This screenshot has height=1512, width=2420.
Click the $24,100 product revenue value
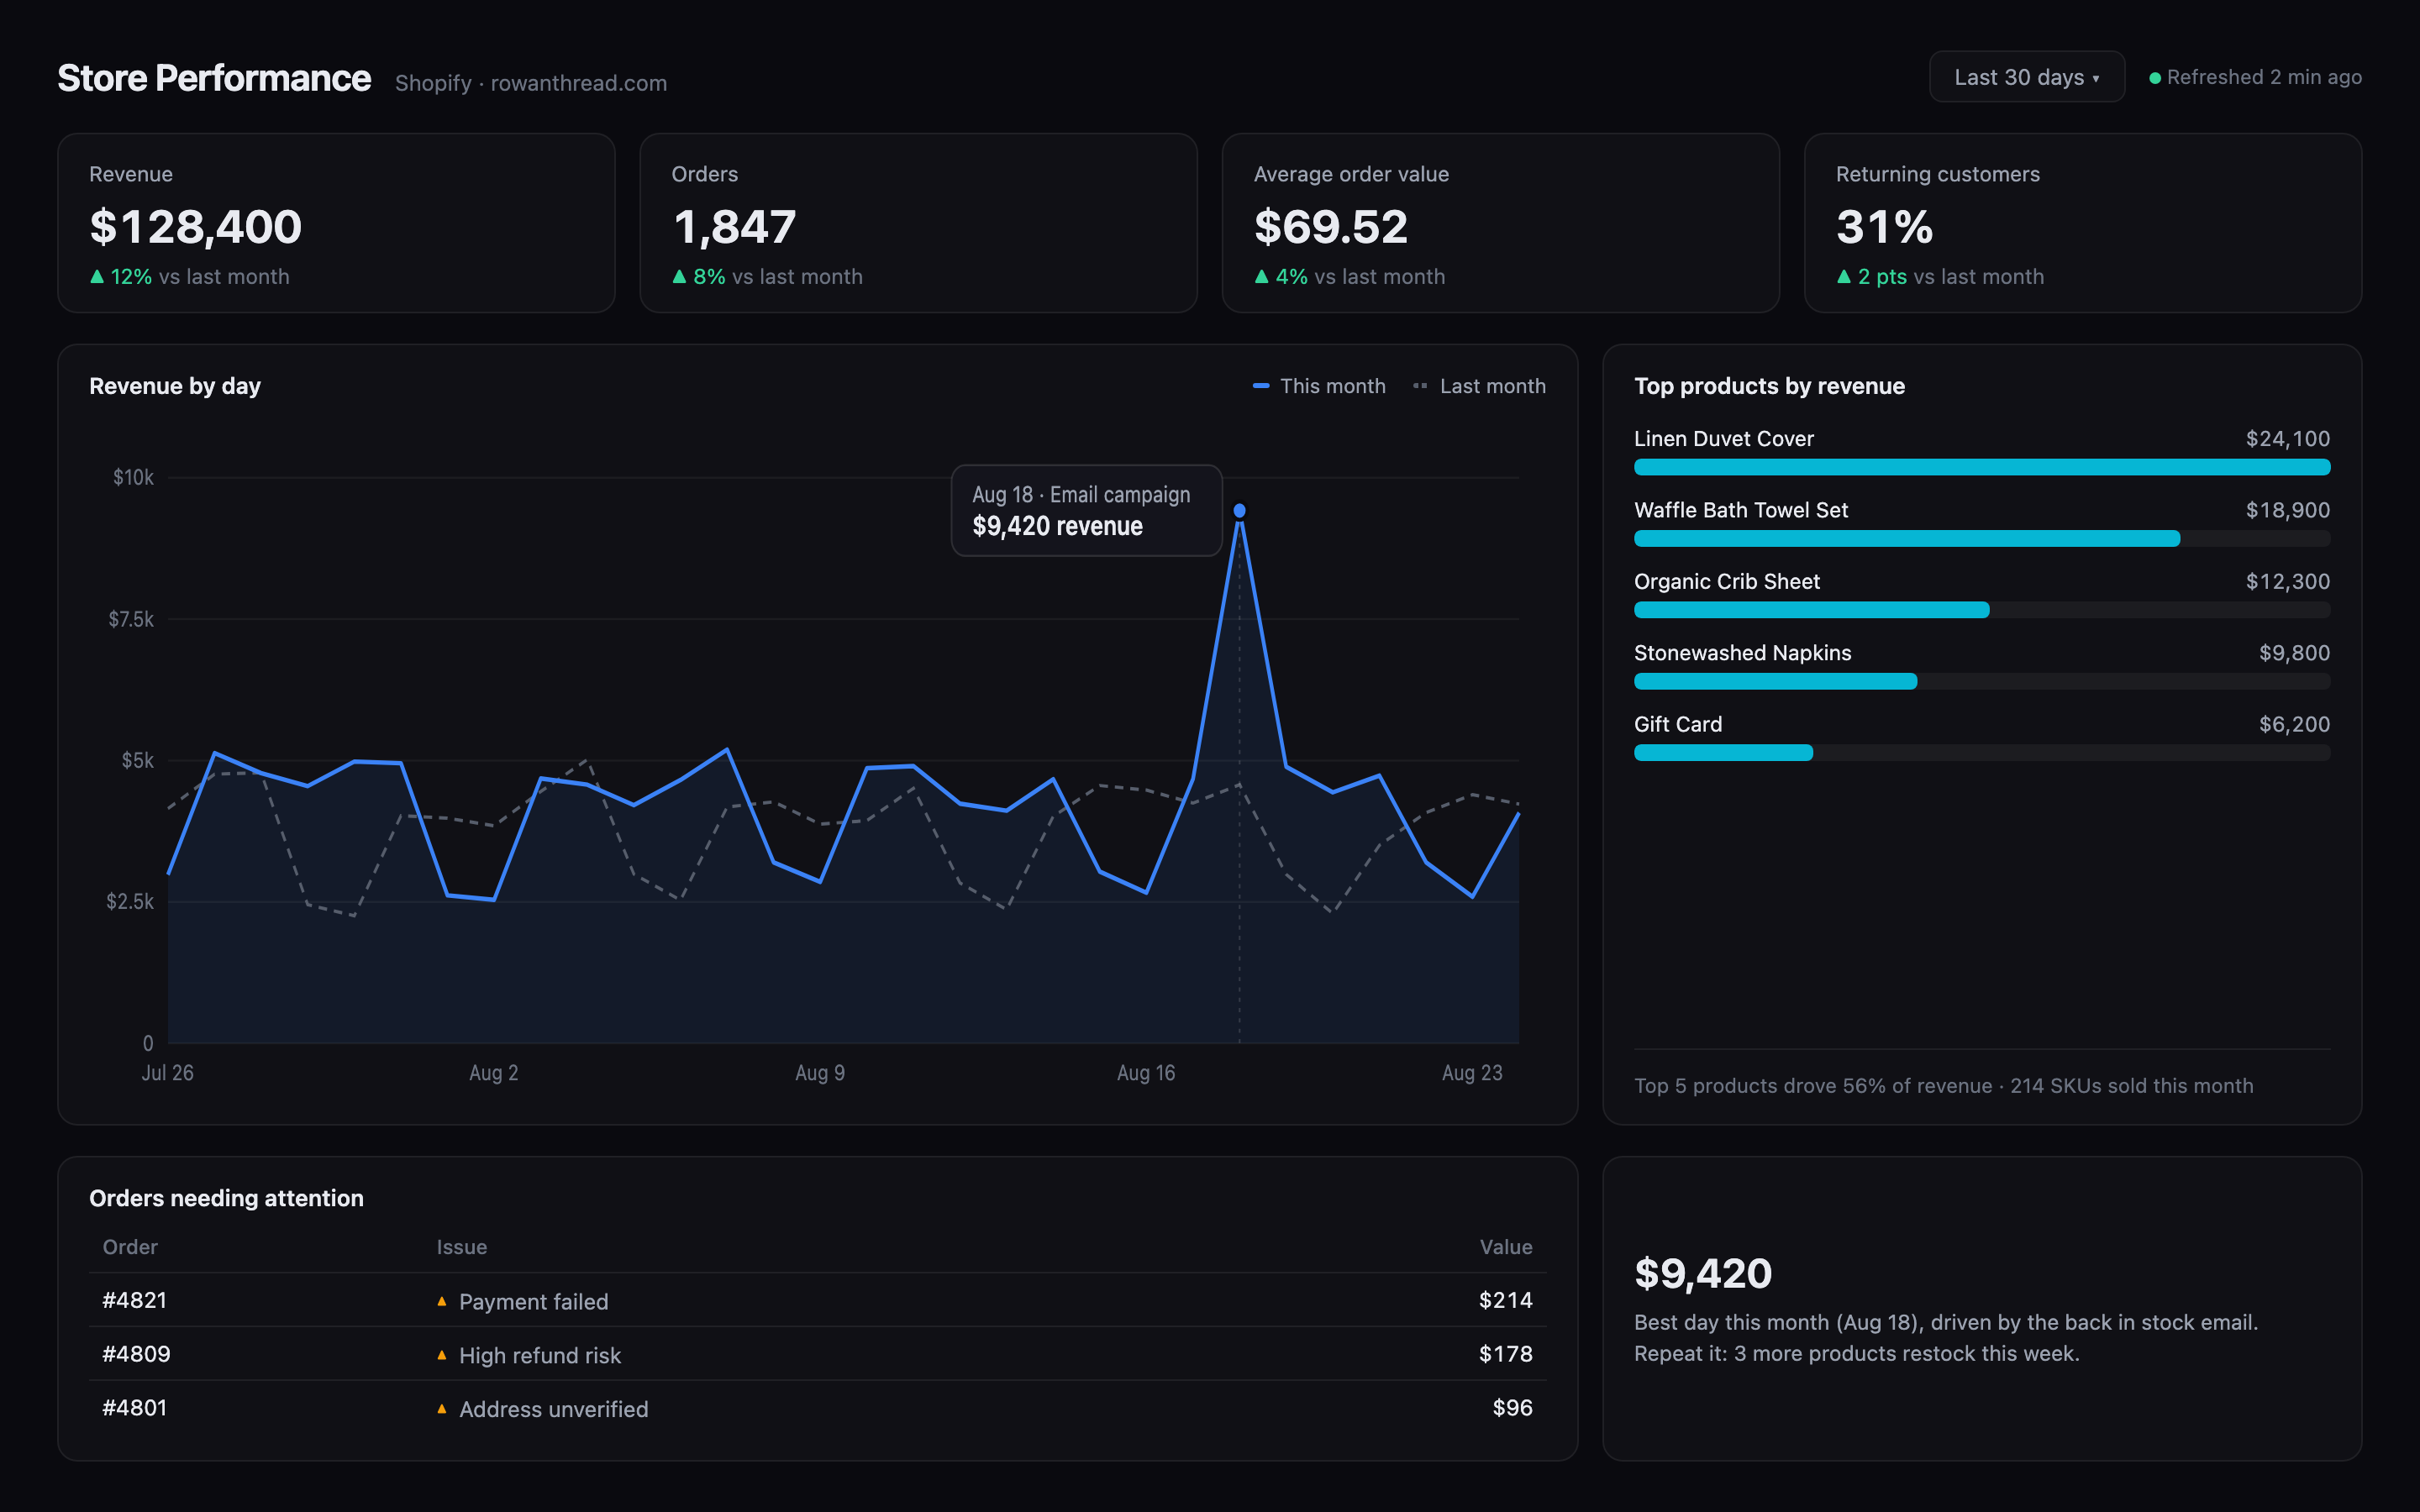2288,439
